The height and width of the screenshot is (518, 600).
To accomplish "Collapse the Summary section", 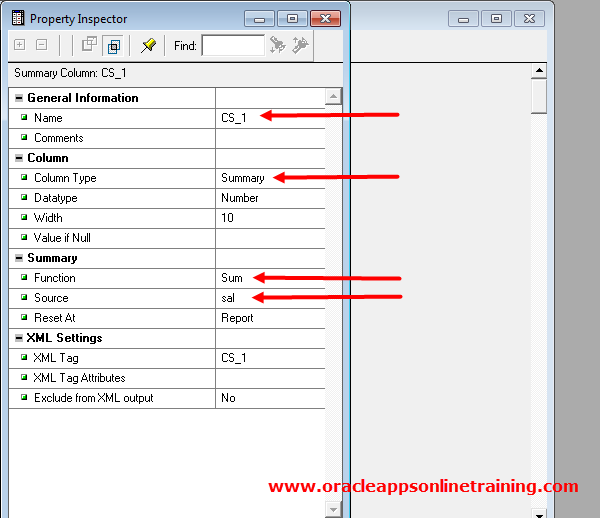I will tap(18, 258).
